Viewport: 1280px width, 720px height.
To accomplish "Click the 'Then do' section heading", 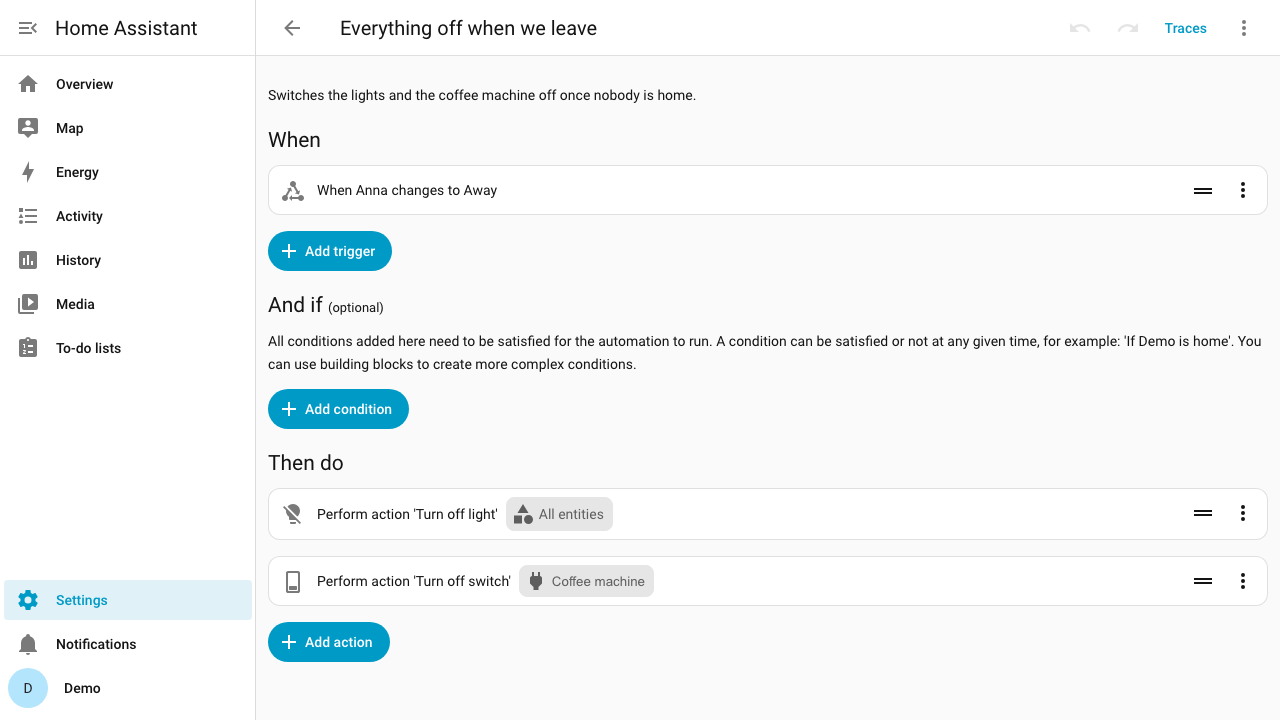I will coord(306,463).
